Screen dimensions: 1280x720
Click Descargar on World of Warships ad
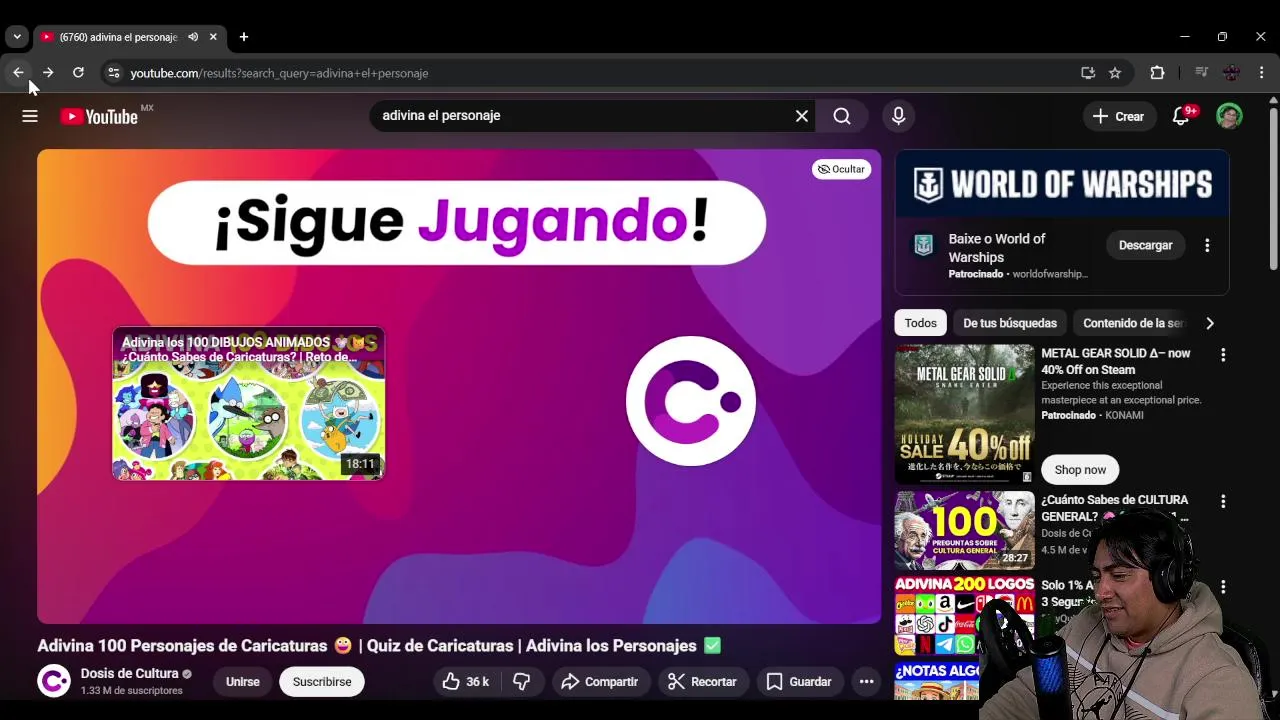click(x=1146, y=245)
